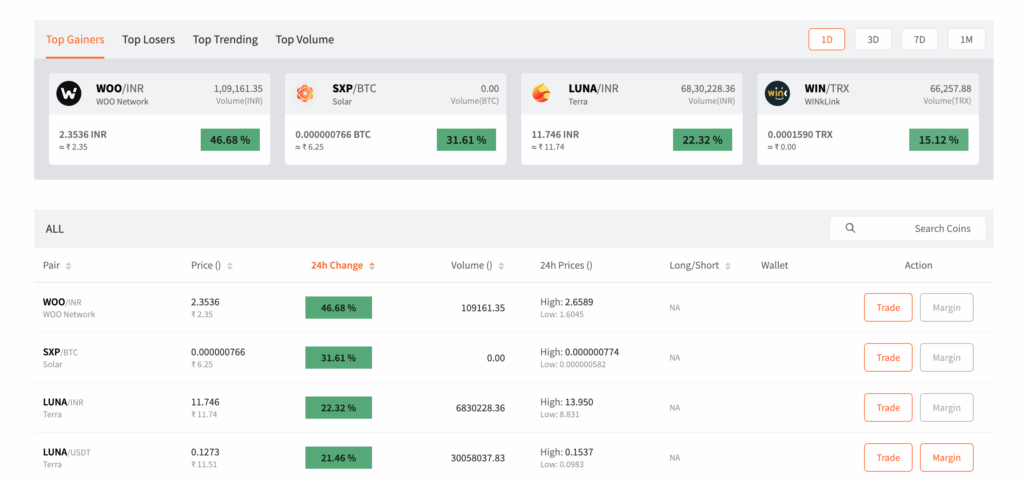This screenshot has width=1024, height=481.
Task: Select the 1M time range
Action: pyautogui.click(x=967, y=39)
